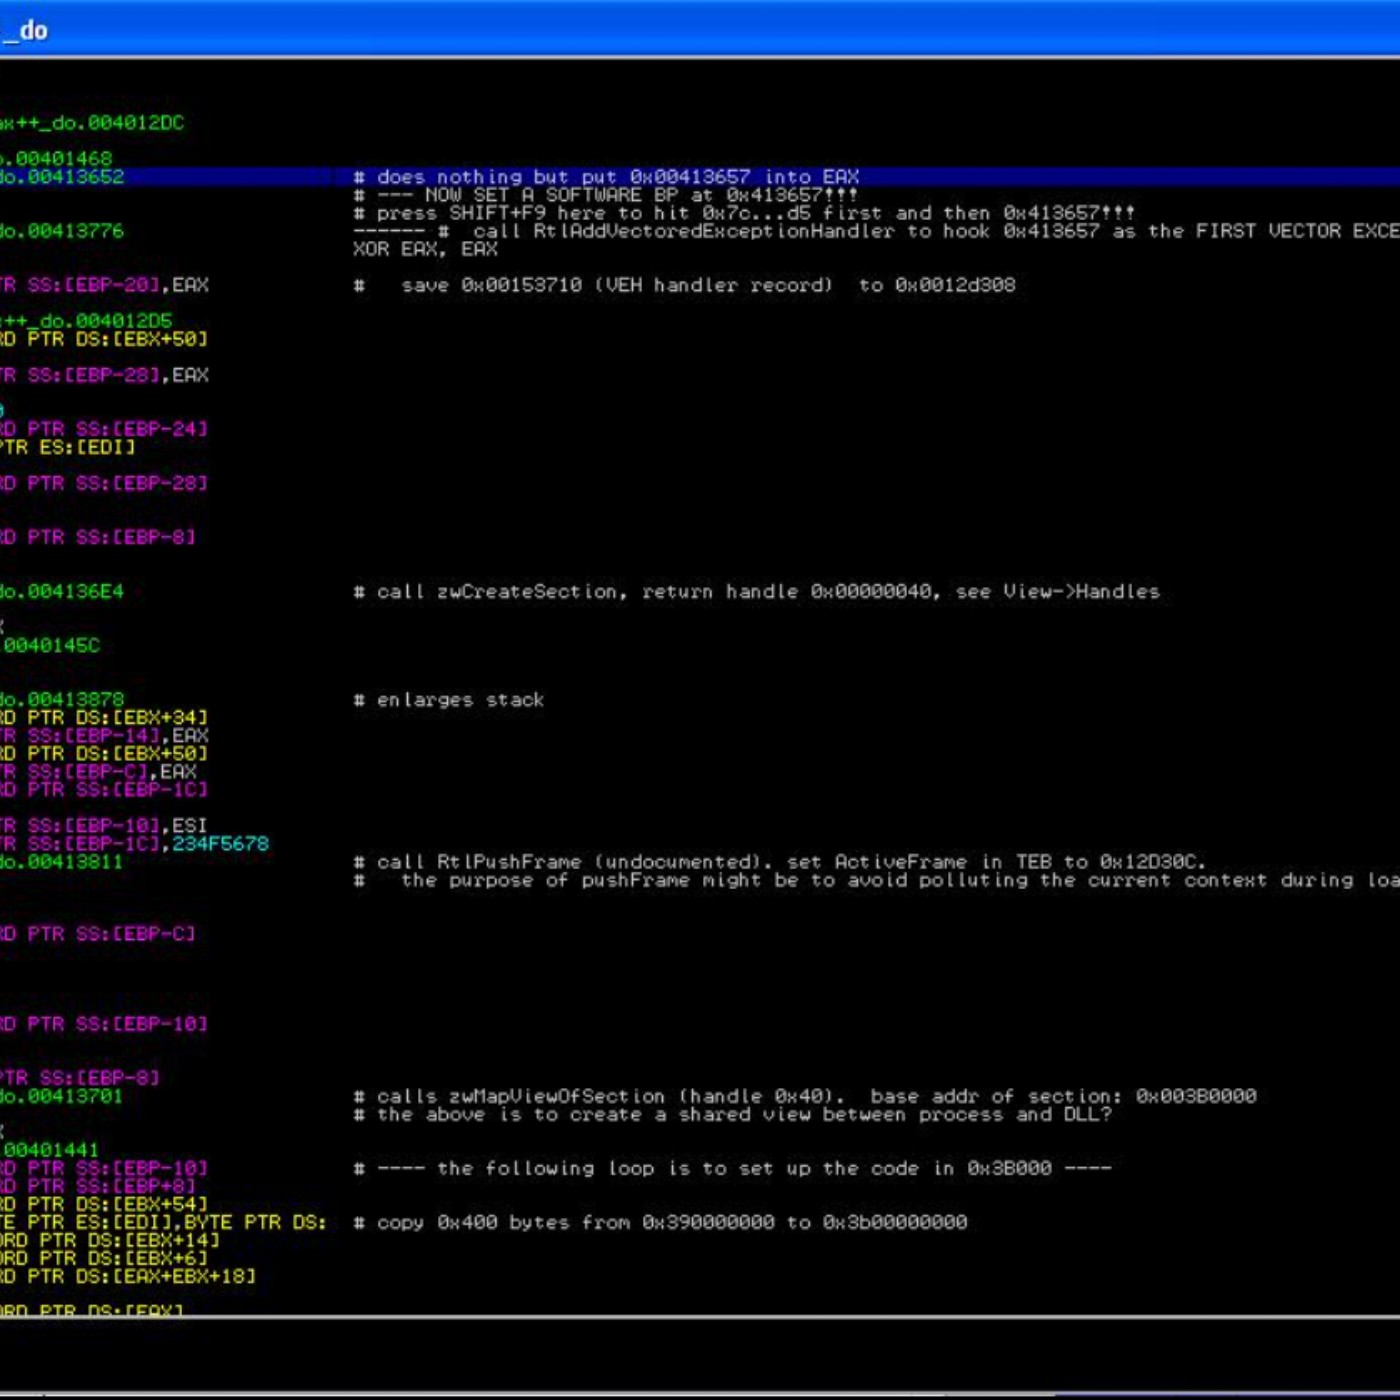Image resolution: width=1400 pixels, height=1400 pixels.
Task: Click the operand ending 'do.00413878'
Action: coord(62,699)
